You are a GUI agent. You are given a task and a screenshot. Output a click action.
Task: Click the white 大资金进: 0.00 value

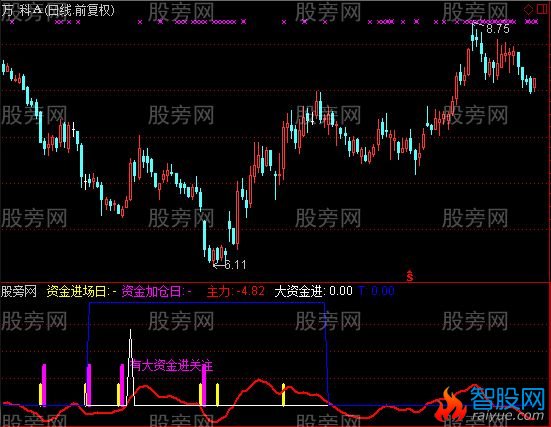coord(313,291)
